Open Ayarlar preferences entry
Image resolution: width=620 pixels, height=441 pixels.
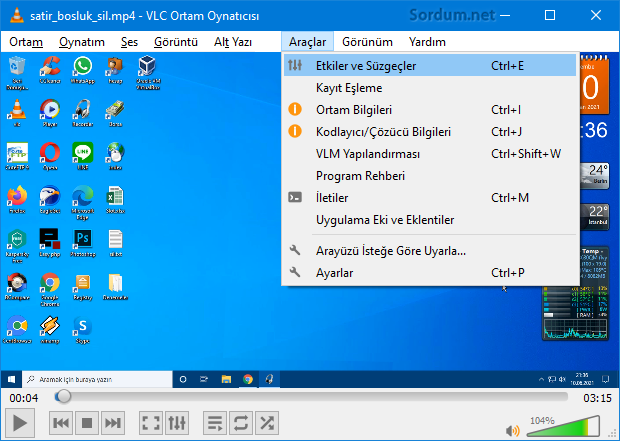point(430,273)
